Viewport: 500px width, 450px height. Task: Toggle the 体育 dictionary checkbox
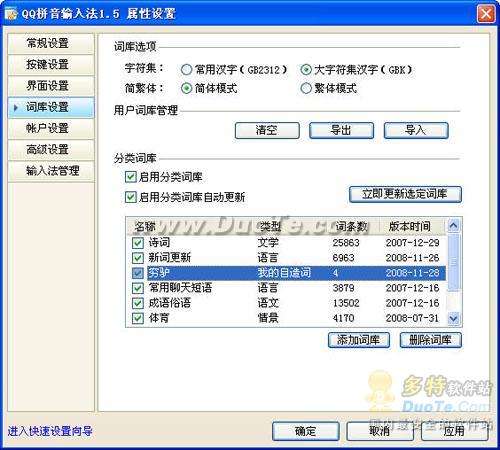[x=138, y=318]
